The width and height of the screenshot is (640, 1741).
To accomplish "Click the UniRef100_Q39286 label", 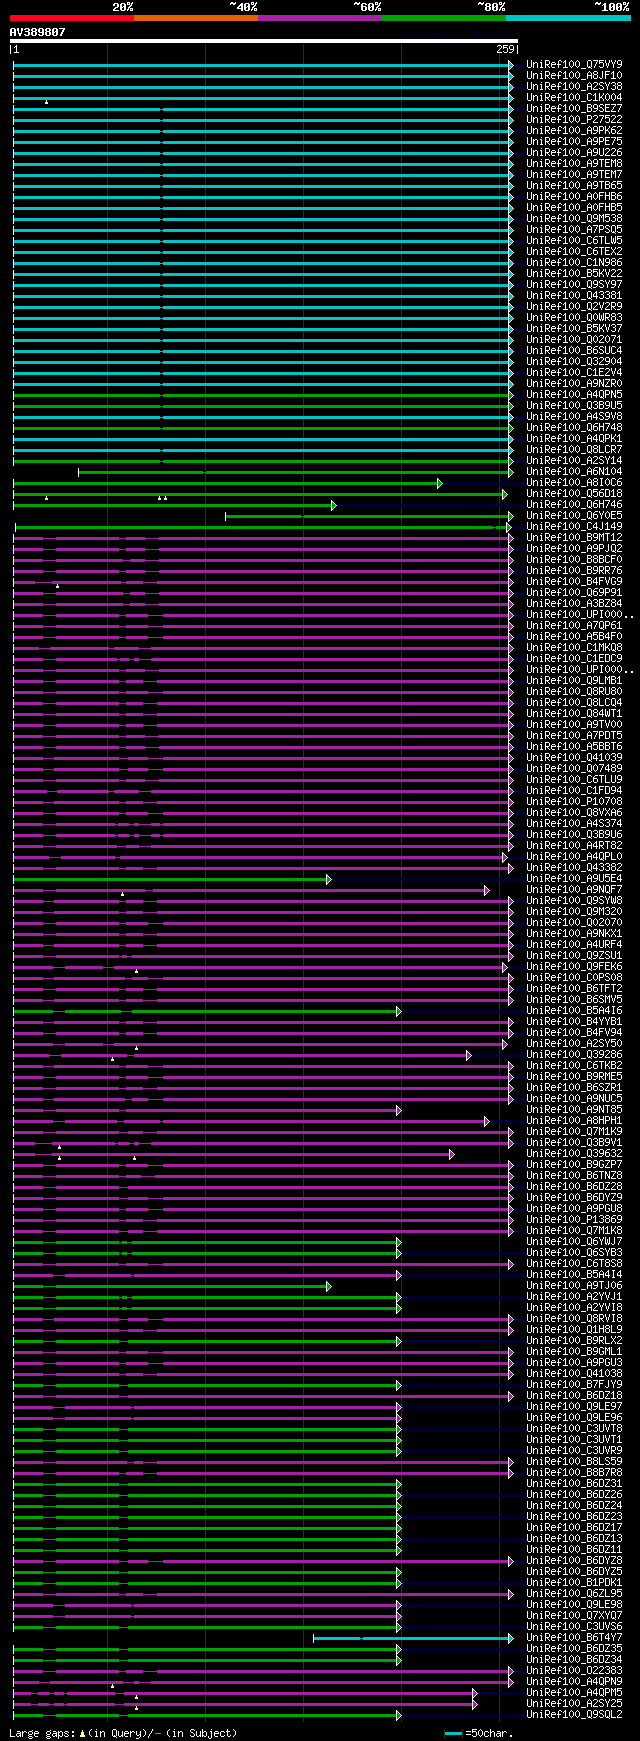I will [574, 1054].
